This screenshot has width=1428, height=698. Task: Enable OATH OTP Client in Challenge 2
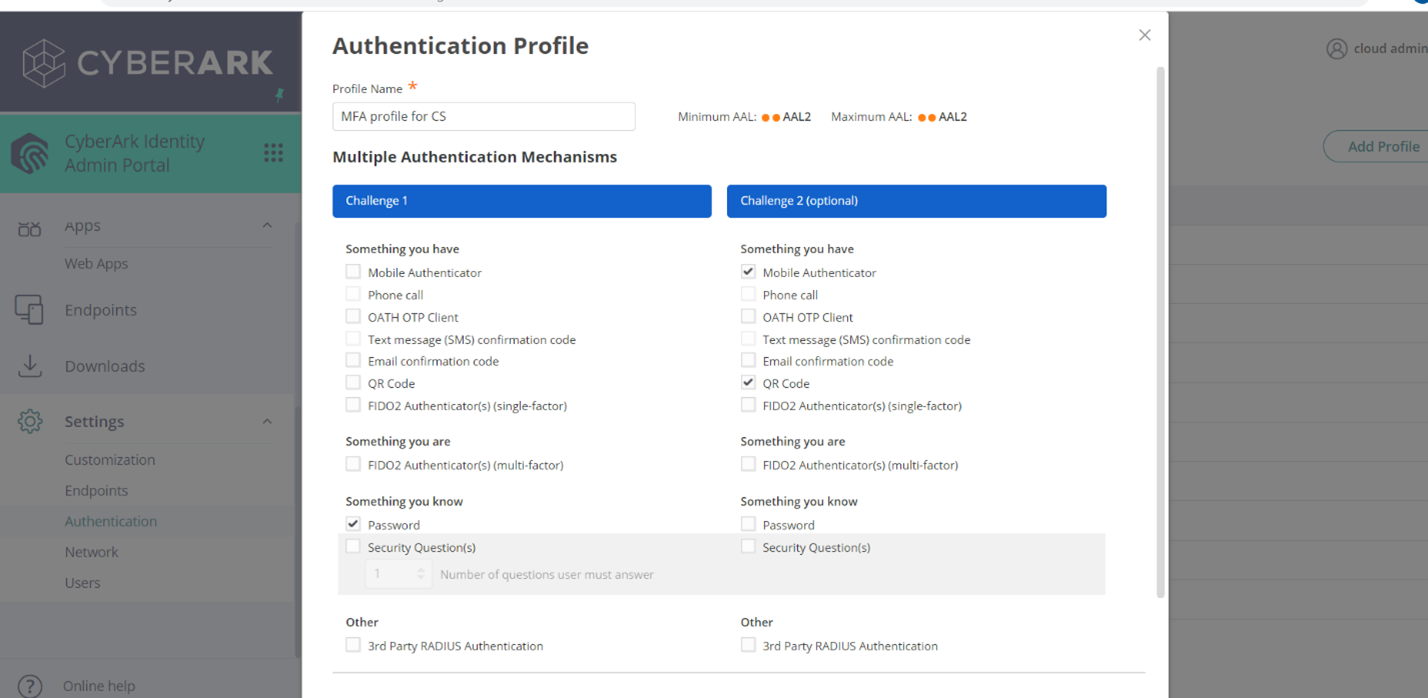point(748,316)
